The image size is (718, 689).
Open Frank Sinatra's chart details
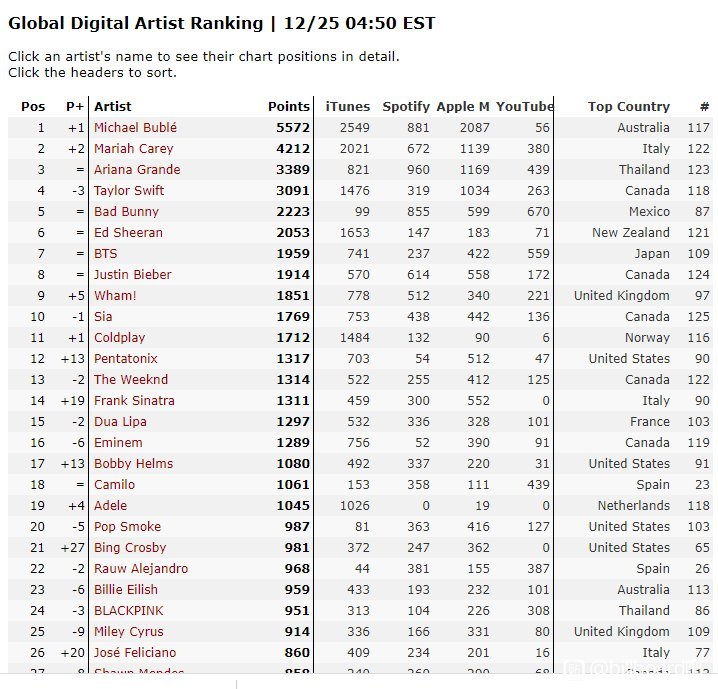[134, 401]
